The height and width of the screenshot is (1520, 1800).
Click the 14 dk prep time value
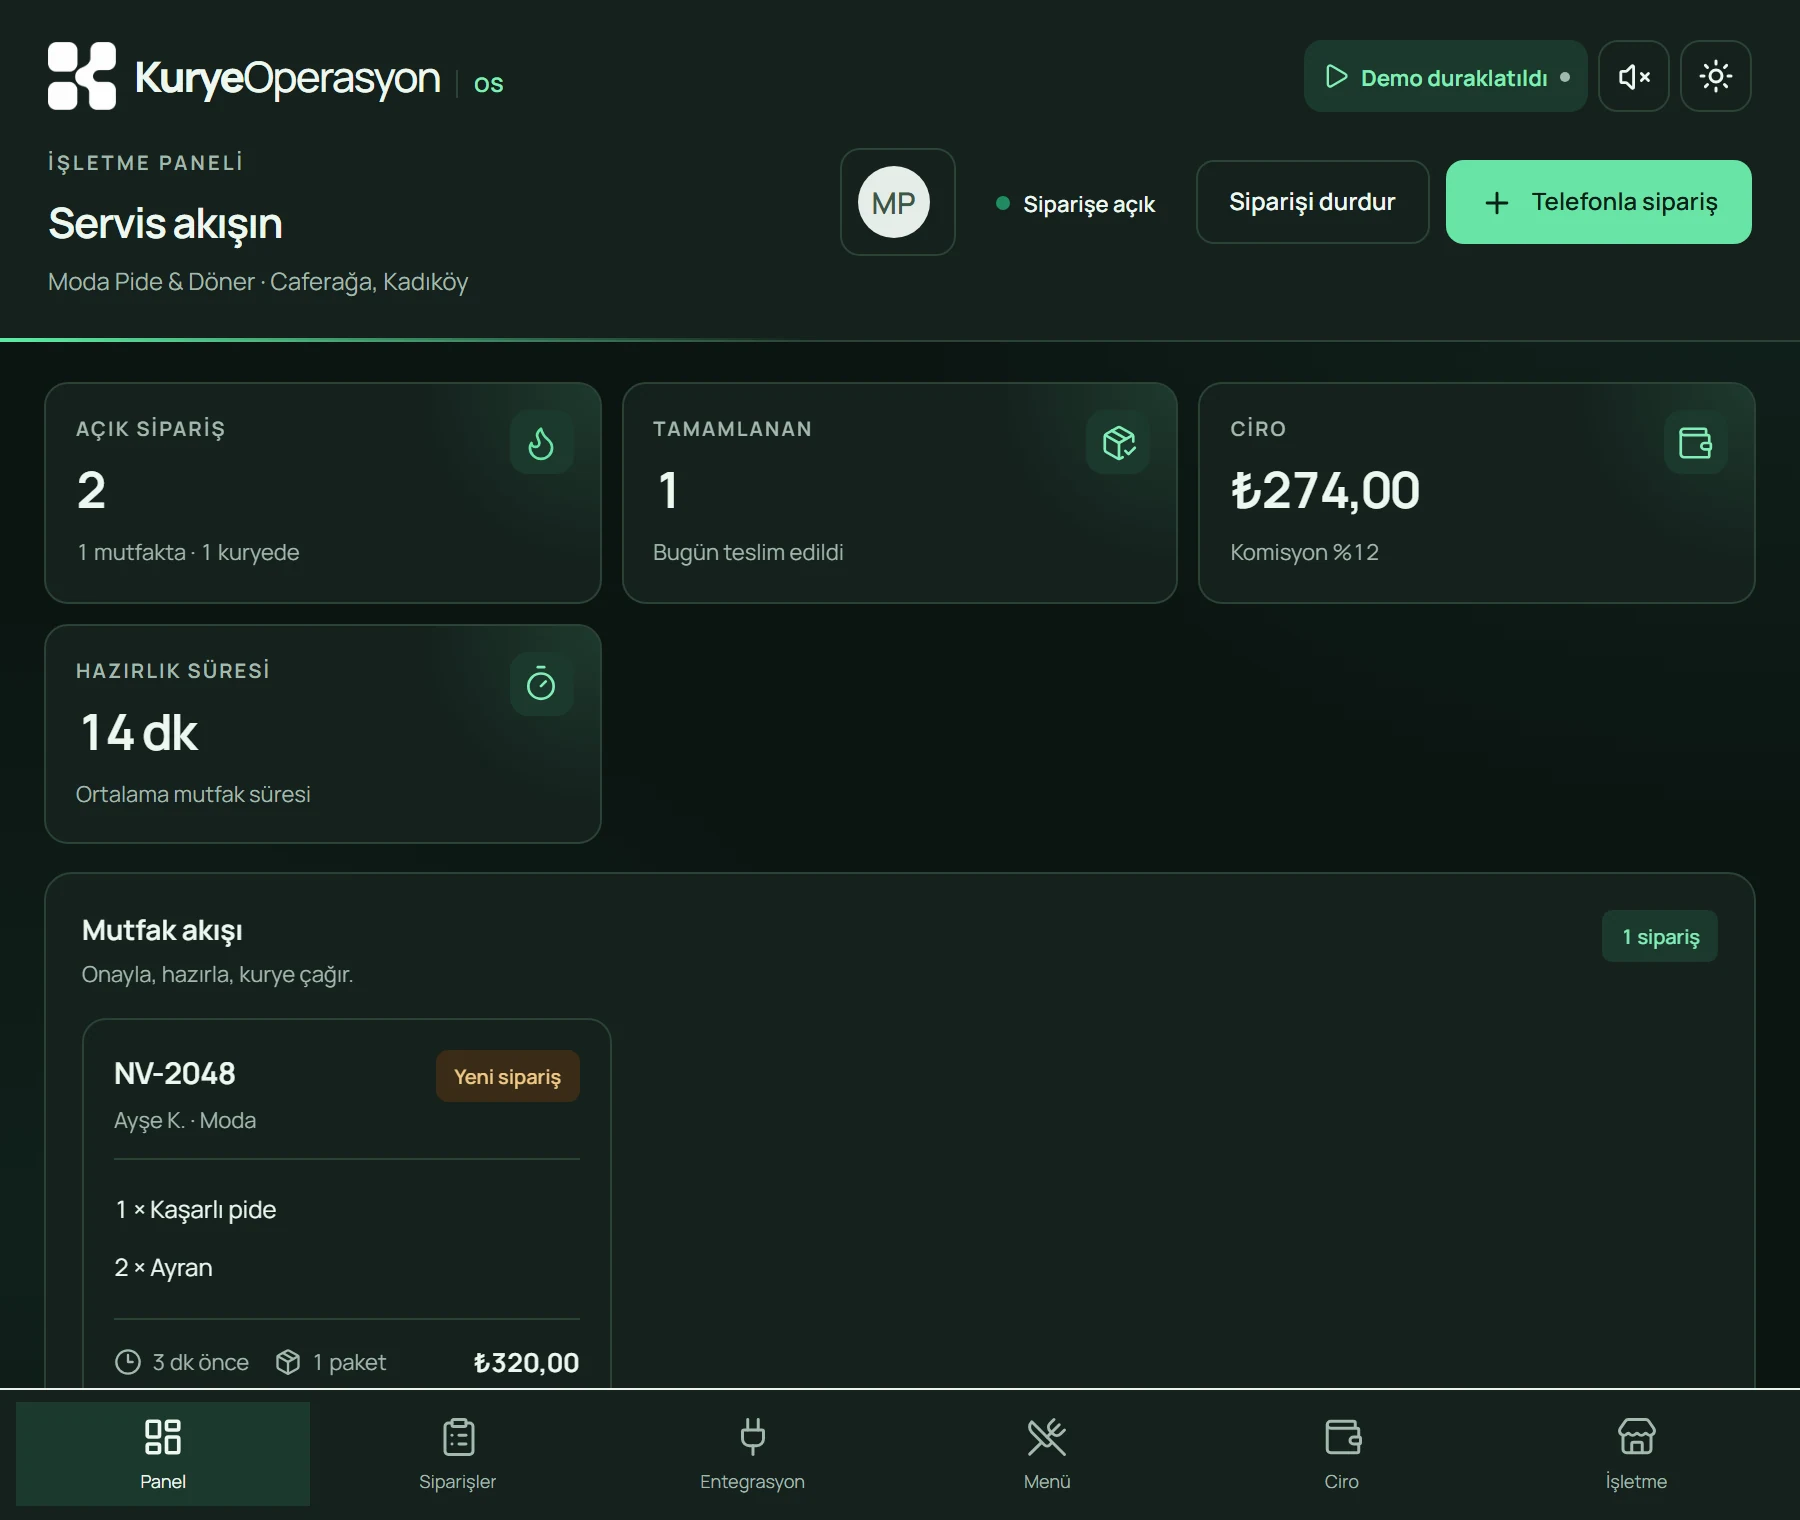tap(138, 733)
